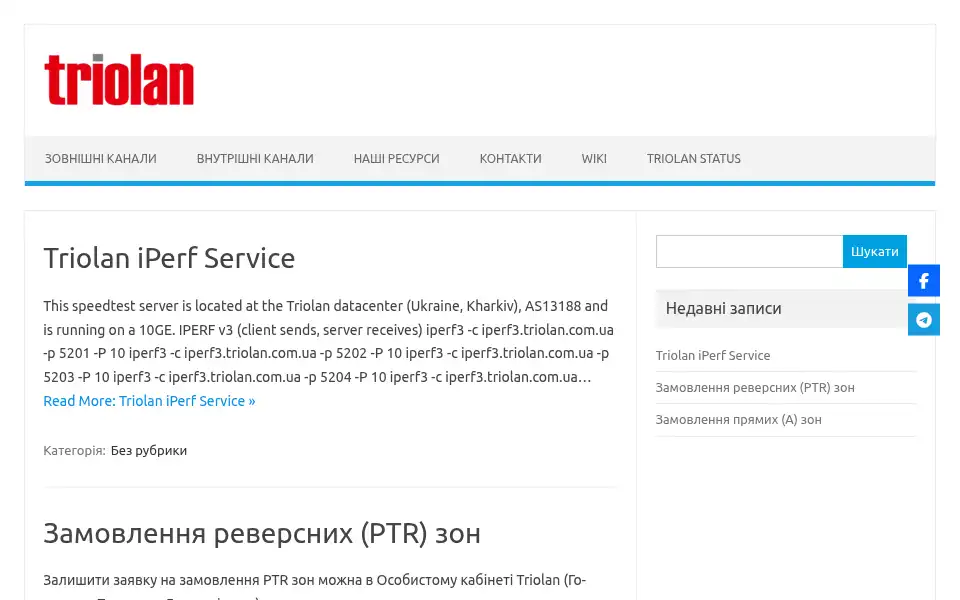960x600 pixels.
Task: Click the Категорія: label
Action: (74, 451)
